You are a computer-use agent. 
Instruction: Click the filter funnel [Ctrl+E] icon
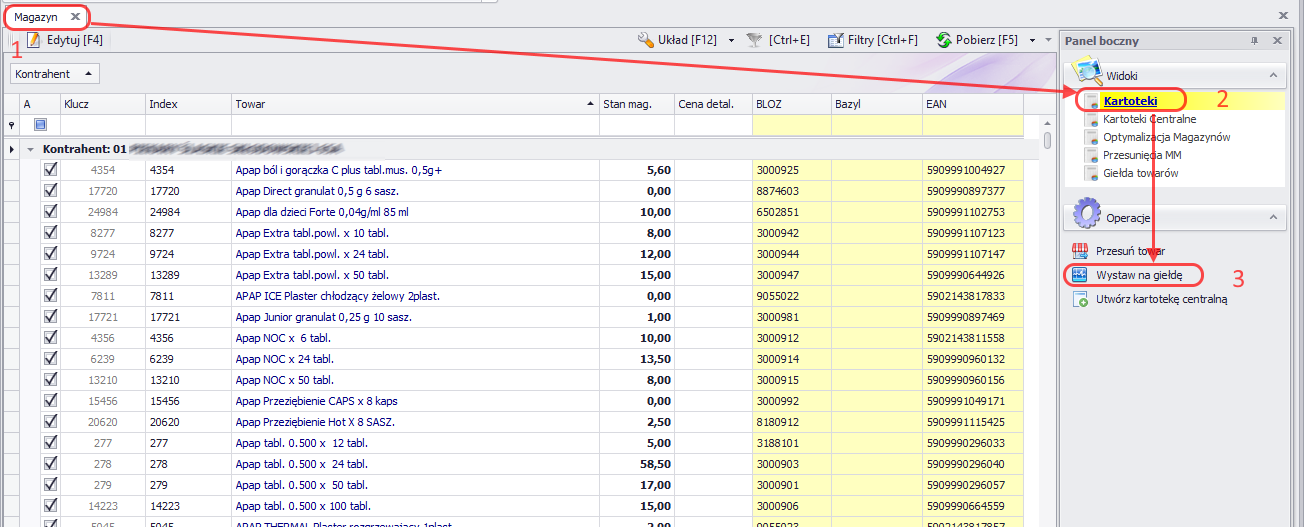pyautogui.click(x=755, y=40)
